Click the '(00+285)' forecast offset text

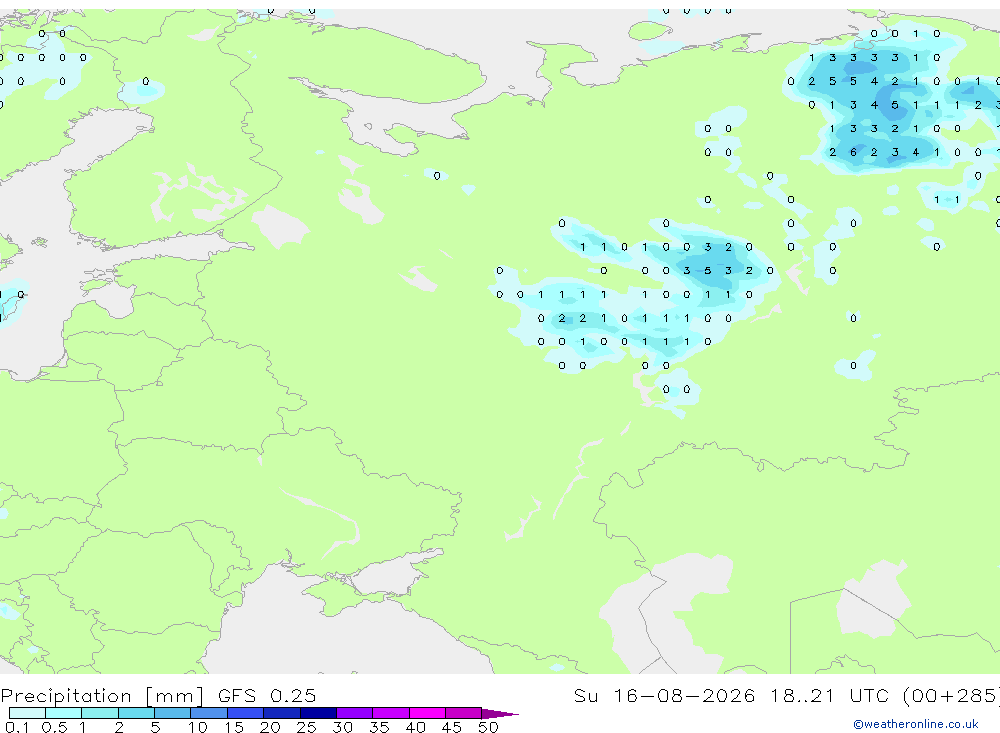951,695
